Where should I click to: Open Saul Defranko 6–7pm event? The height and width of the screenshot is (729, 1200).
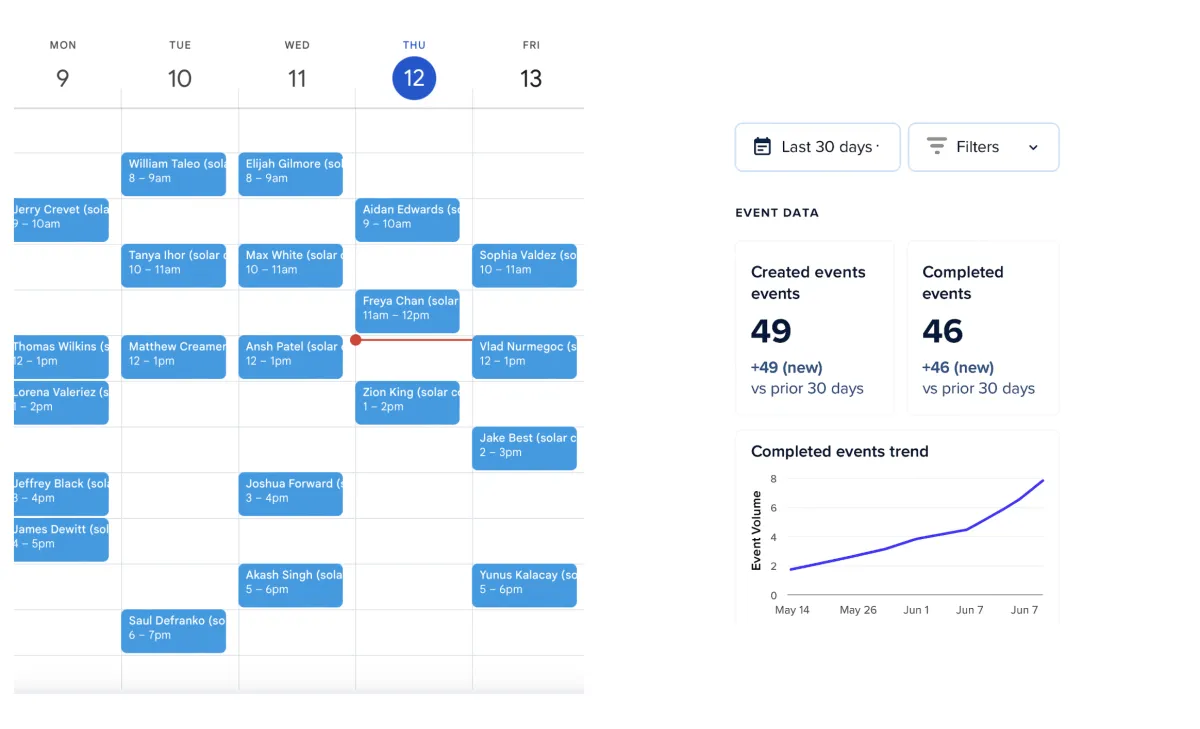174,632
